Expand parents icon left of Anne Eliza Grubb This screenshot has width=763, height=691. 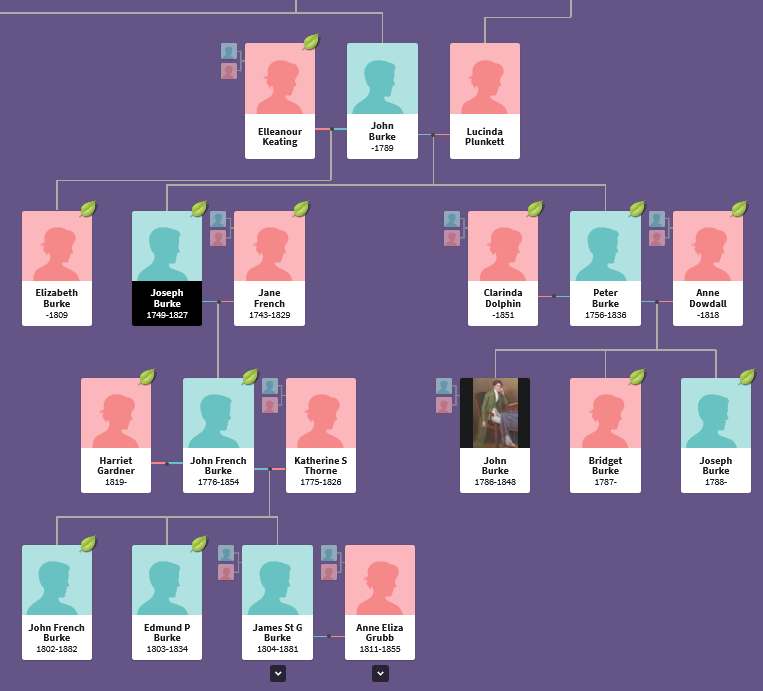pyautogui.click(x=329, y=562)
